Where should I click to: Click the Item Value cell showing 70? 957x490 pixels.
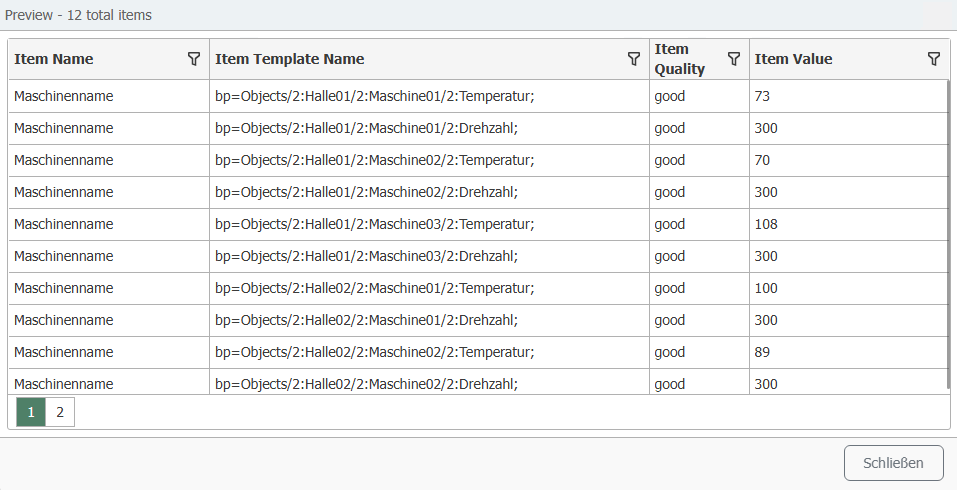[763, 160]
